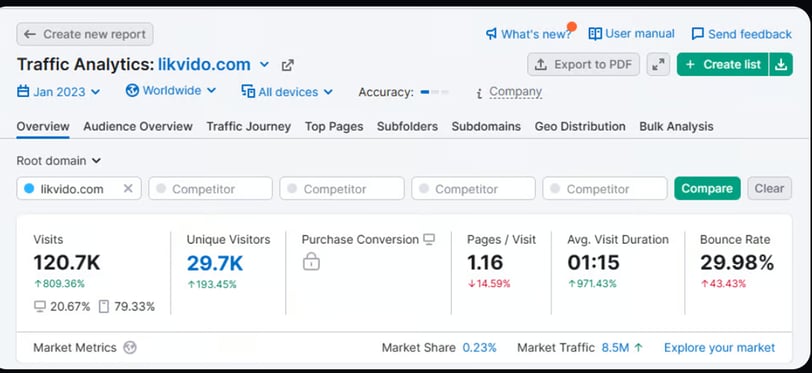This screenshot has width=812, height=373.
Task: Expand the Root domain dropdown
Action: (x=59, y=161)
